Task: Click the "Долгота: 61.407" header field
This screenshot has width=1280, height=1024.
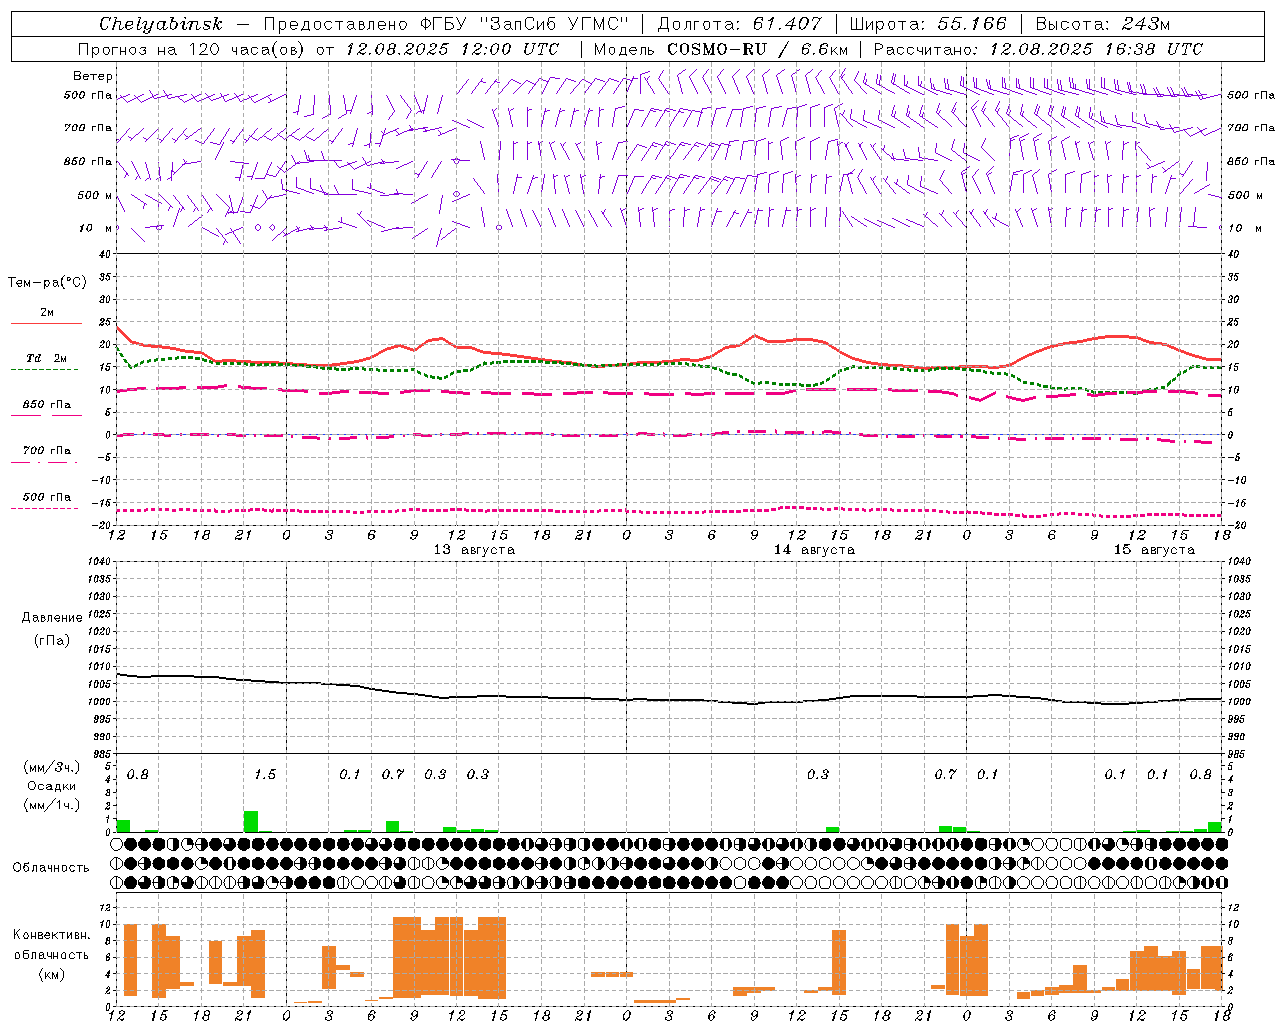Action: tap(739, 24)
